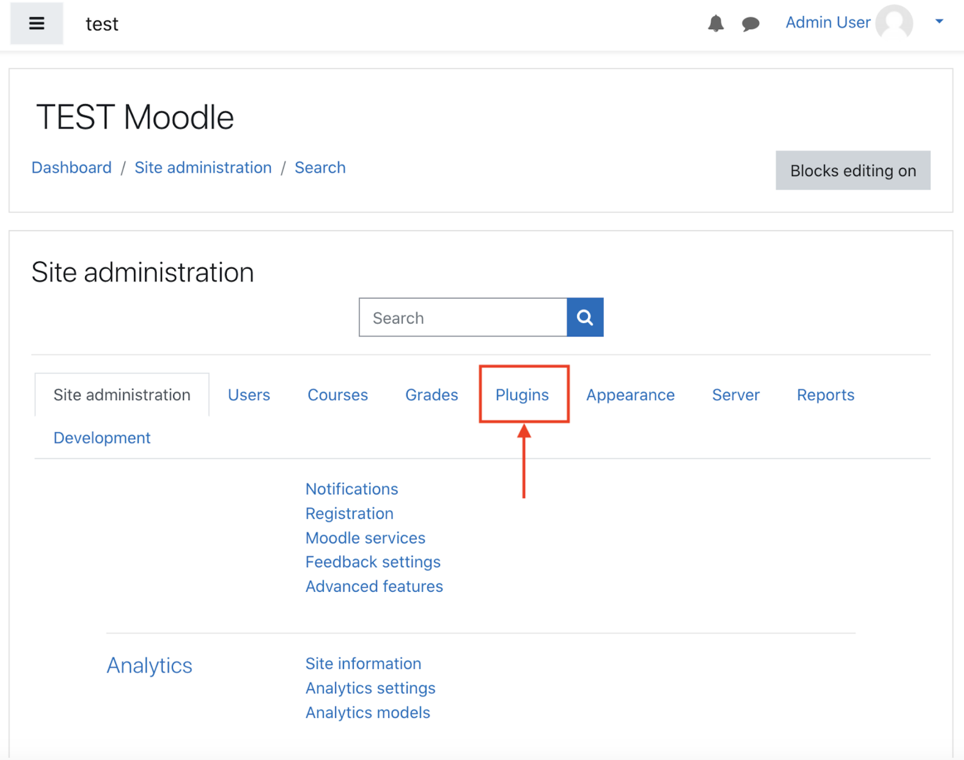
Task: Open the Registration settings page
Action: click(x=349, y=513)
